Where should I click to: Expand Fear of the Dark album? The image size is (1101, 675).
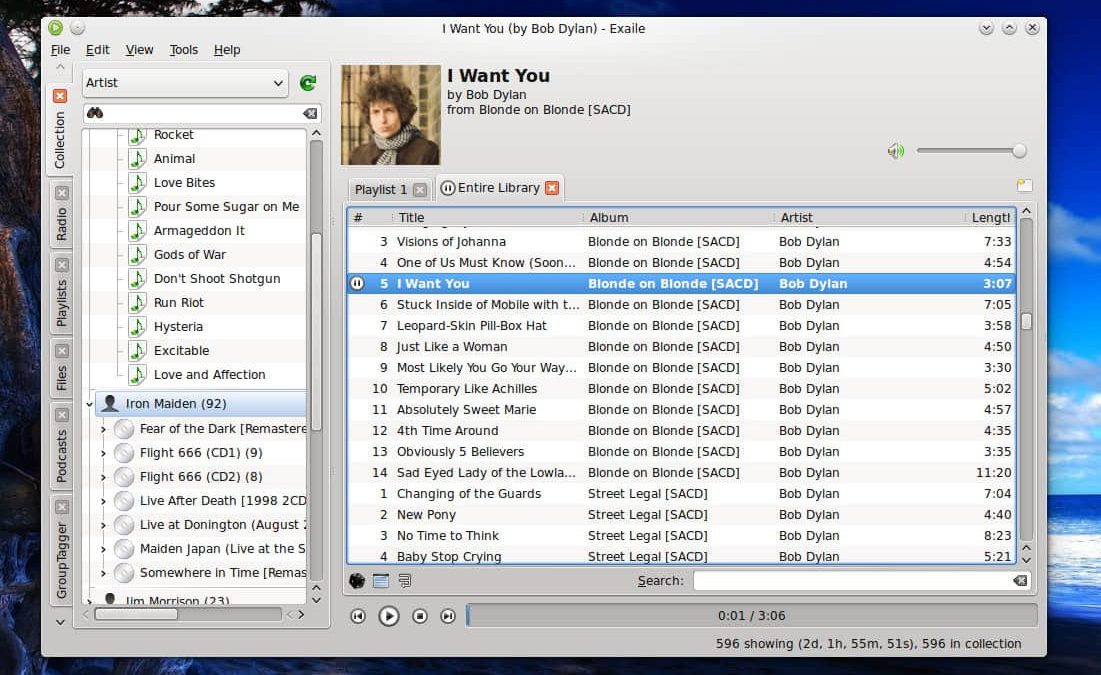click(103, 429)
